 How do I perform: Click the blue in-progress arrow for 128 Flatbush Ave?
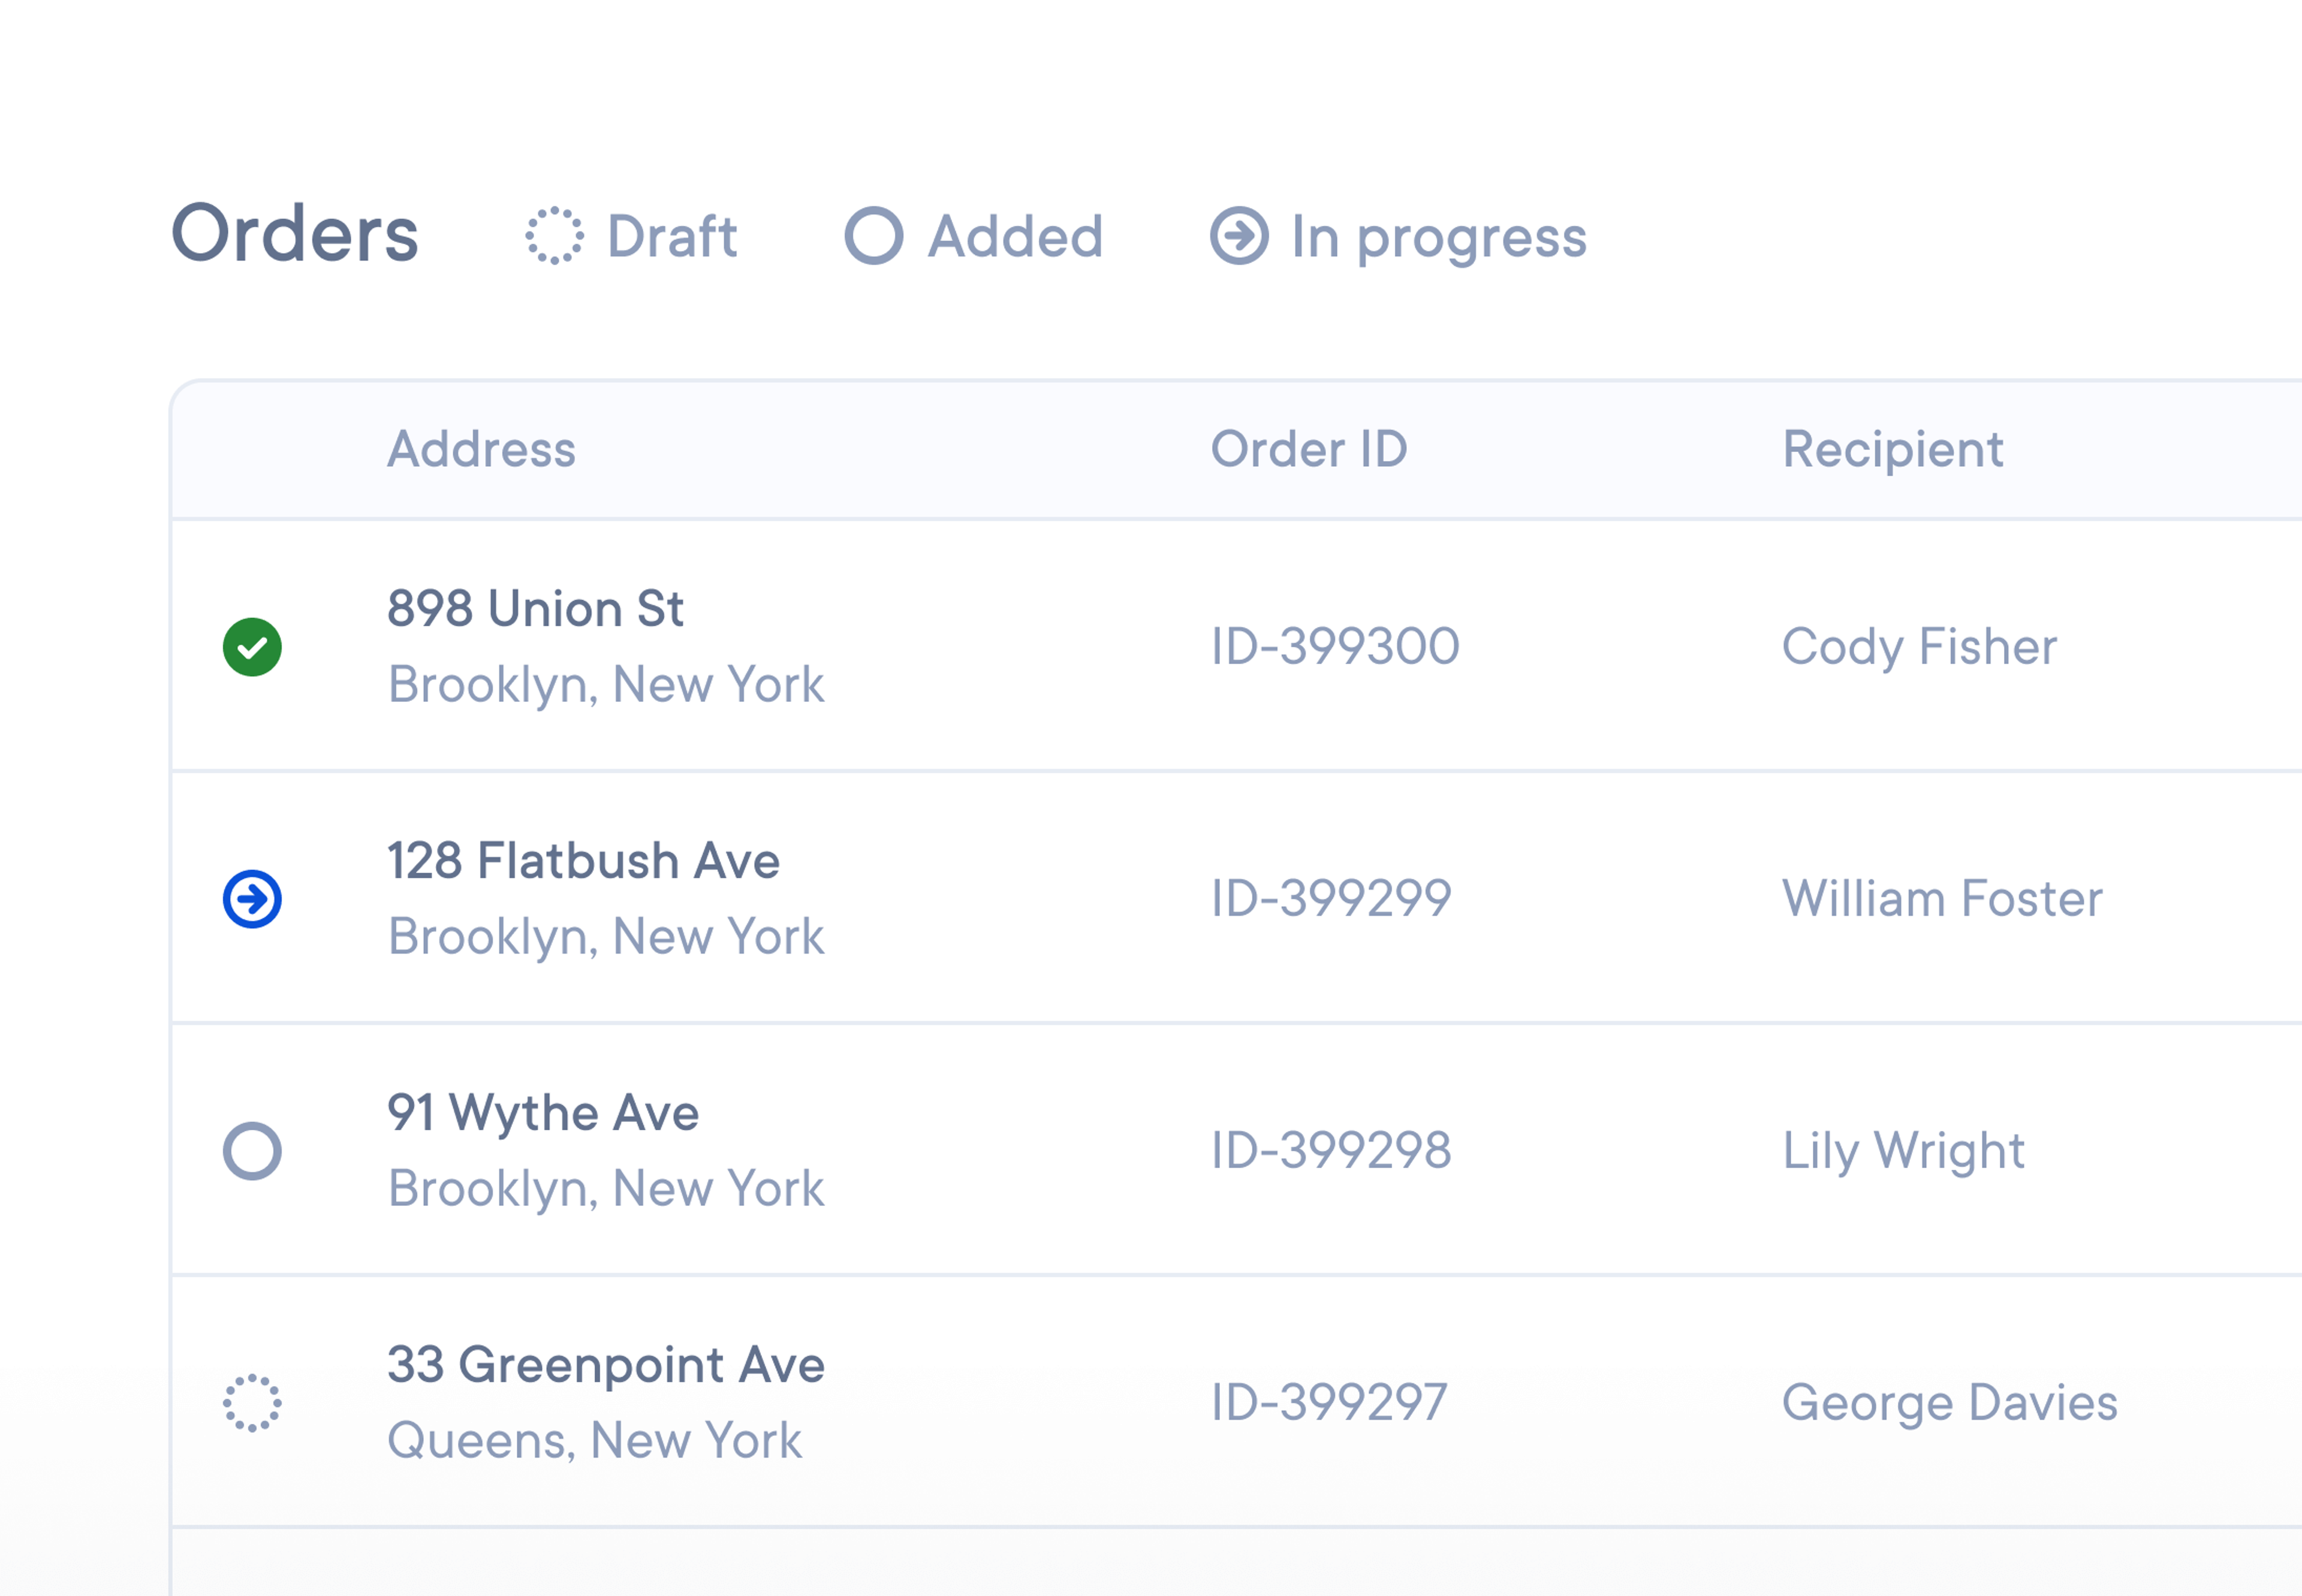coord(252,898)
